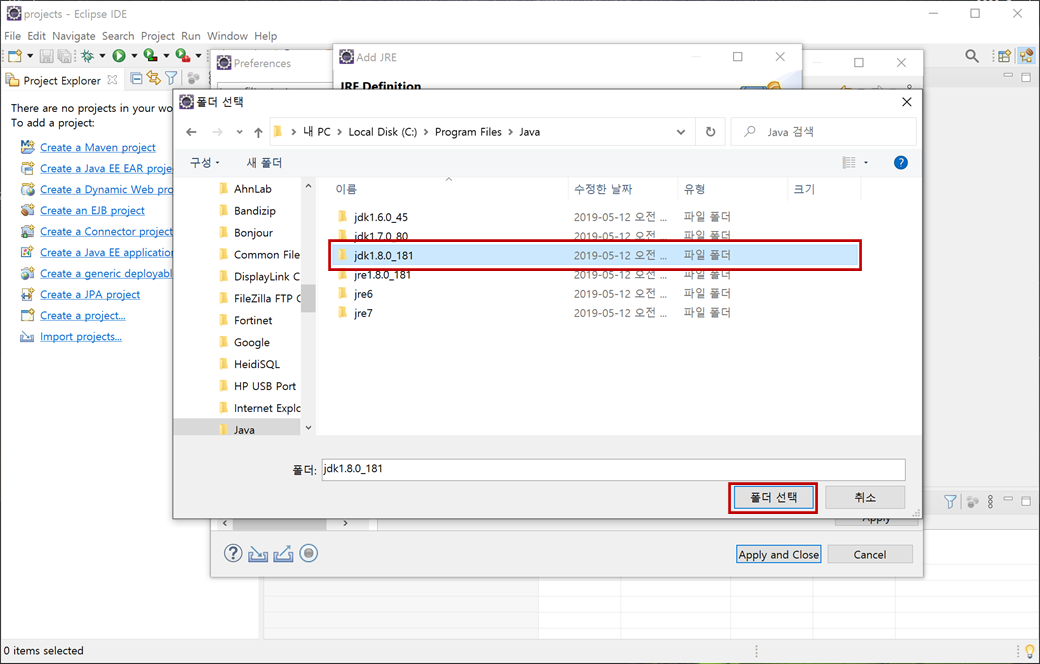Expand the address bar history dropdown
This screenshot has height=664, width=1040.
pyautogui.click(x=681, y=132)
